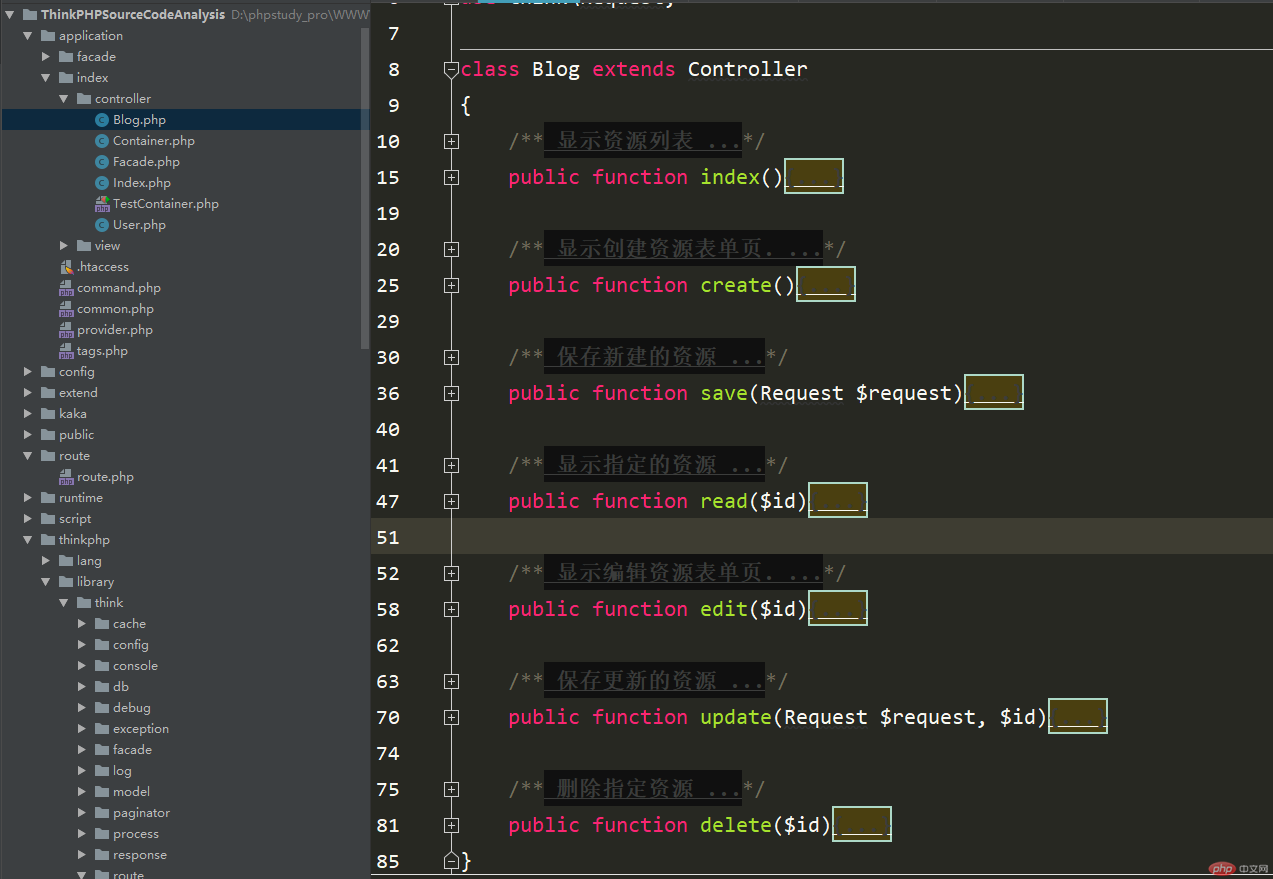
Task: Click the thinkphp folder icon
Action: coord(48,540)
